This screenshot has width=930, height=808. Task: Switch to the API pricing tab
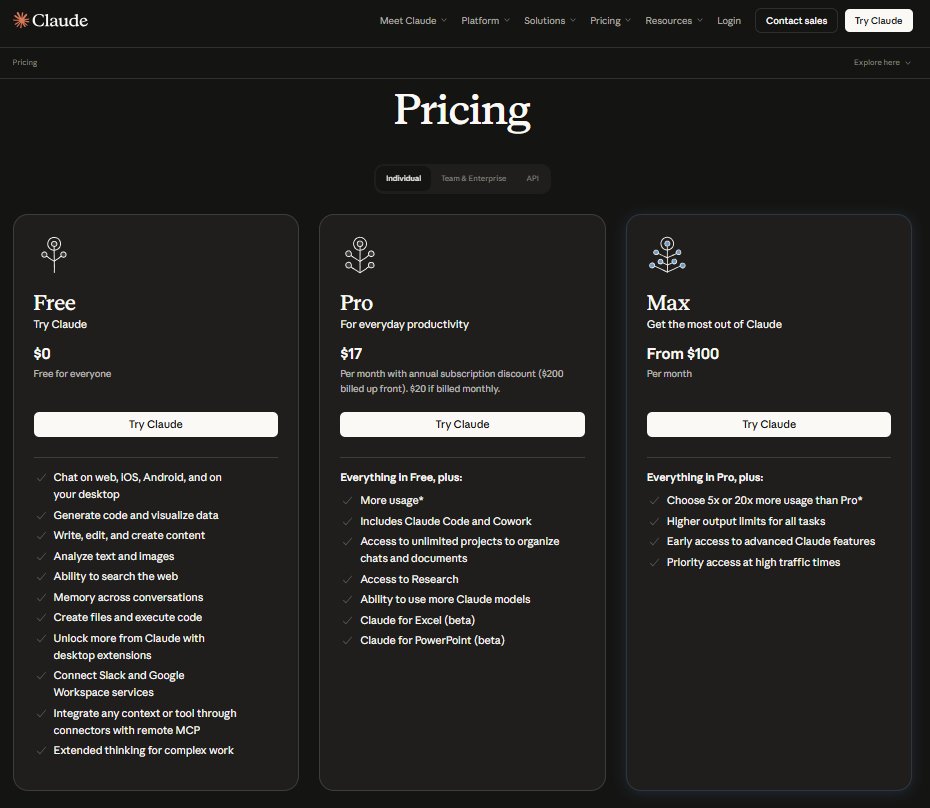(x=533, y=179)
